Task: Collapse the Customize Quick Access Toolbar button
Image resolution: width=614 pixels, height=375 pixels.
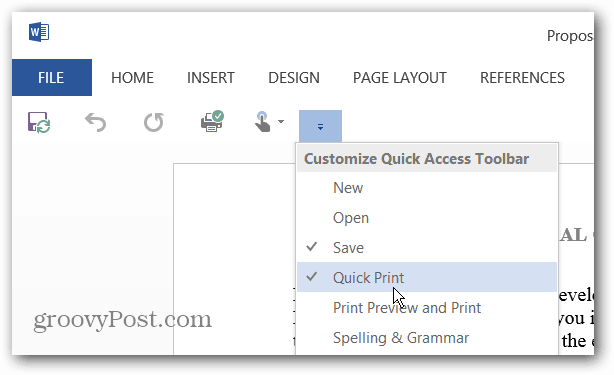Action: tap(320, 126)
